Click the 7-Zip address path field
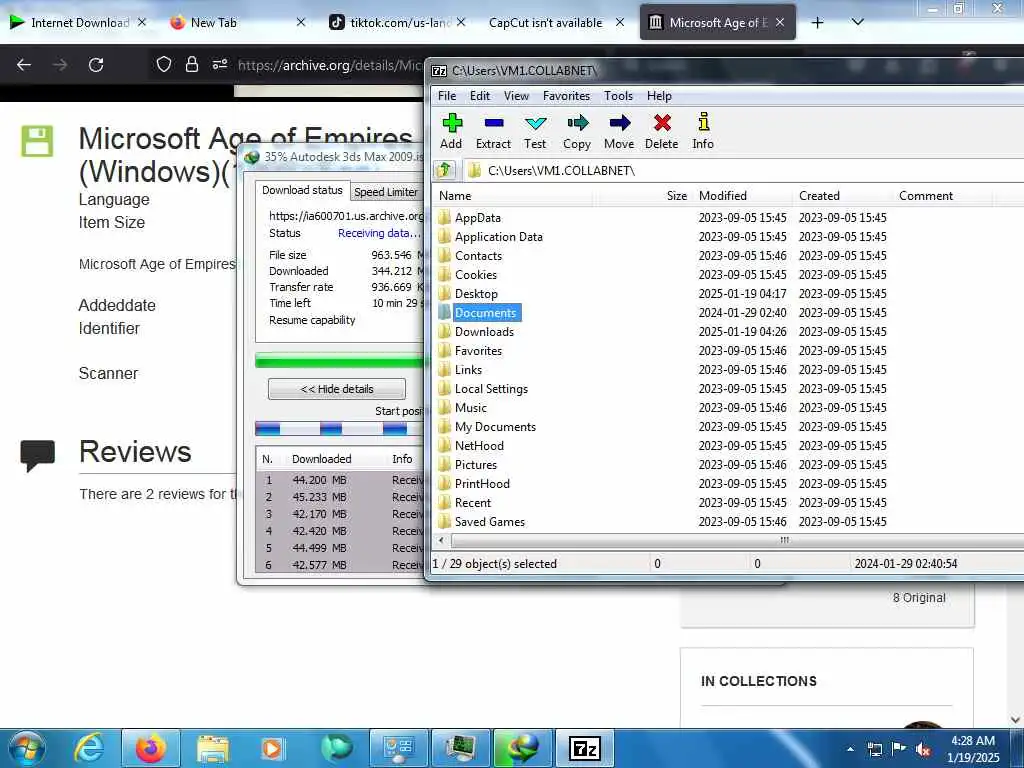1024x768 pixels. pos(743,170)
